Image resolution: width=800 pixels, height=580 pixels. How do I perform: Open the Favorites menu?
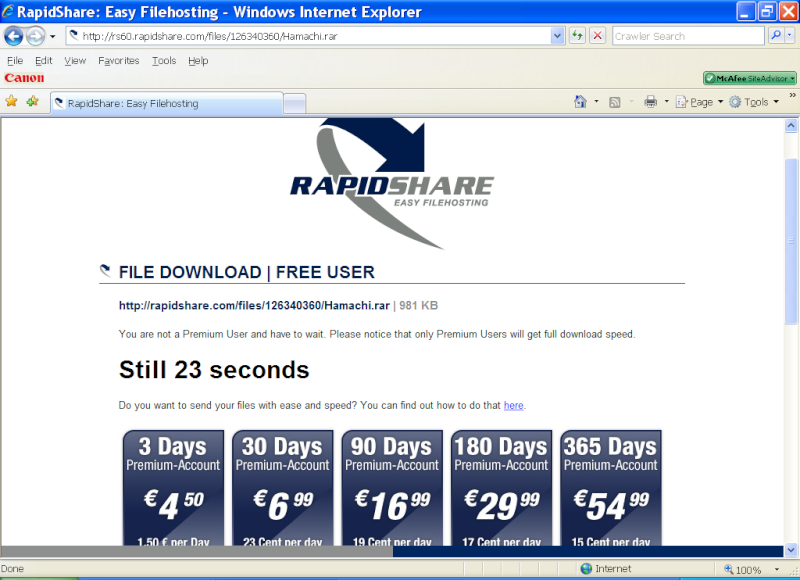pos(118,61)
